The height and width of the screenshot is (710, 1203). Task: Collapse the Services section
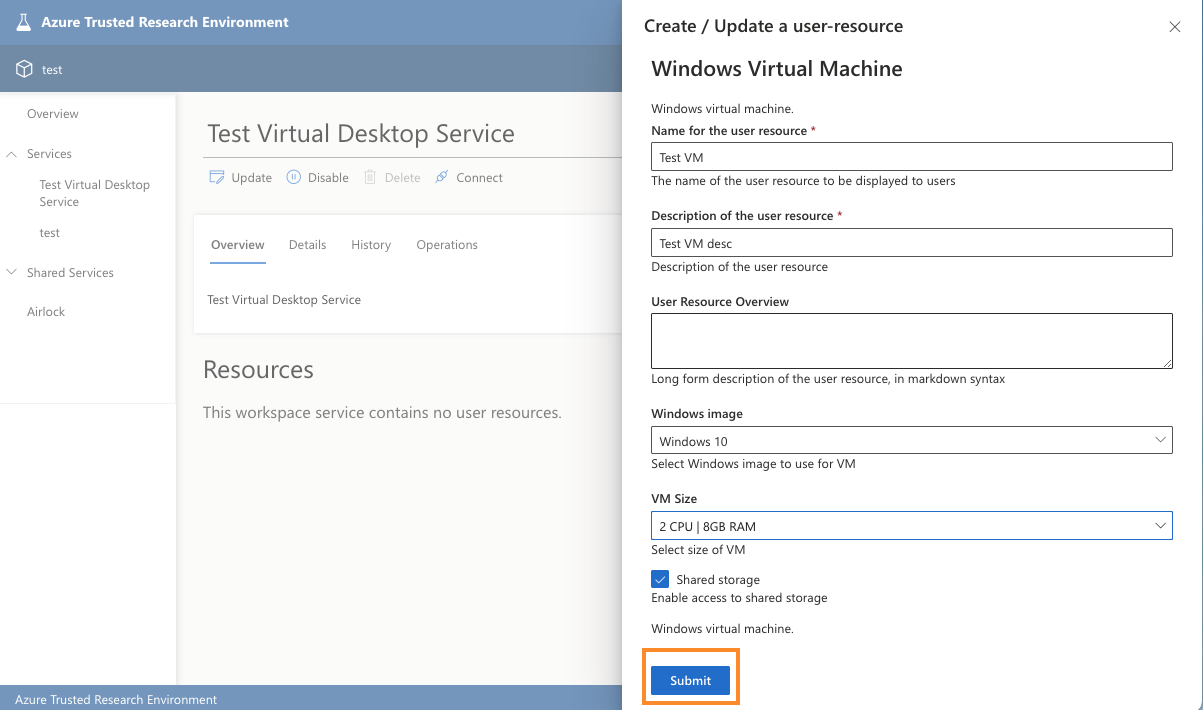(11, 153)
